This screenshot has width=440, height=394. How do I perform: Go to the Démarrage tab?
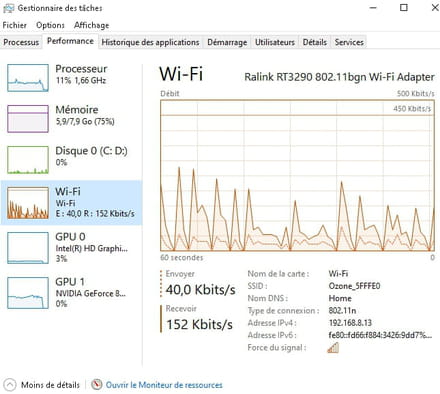point(227,42)
